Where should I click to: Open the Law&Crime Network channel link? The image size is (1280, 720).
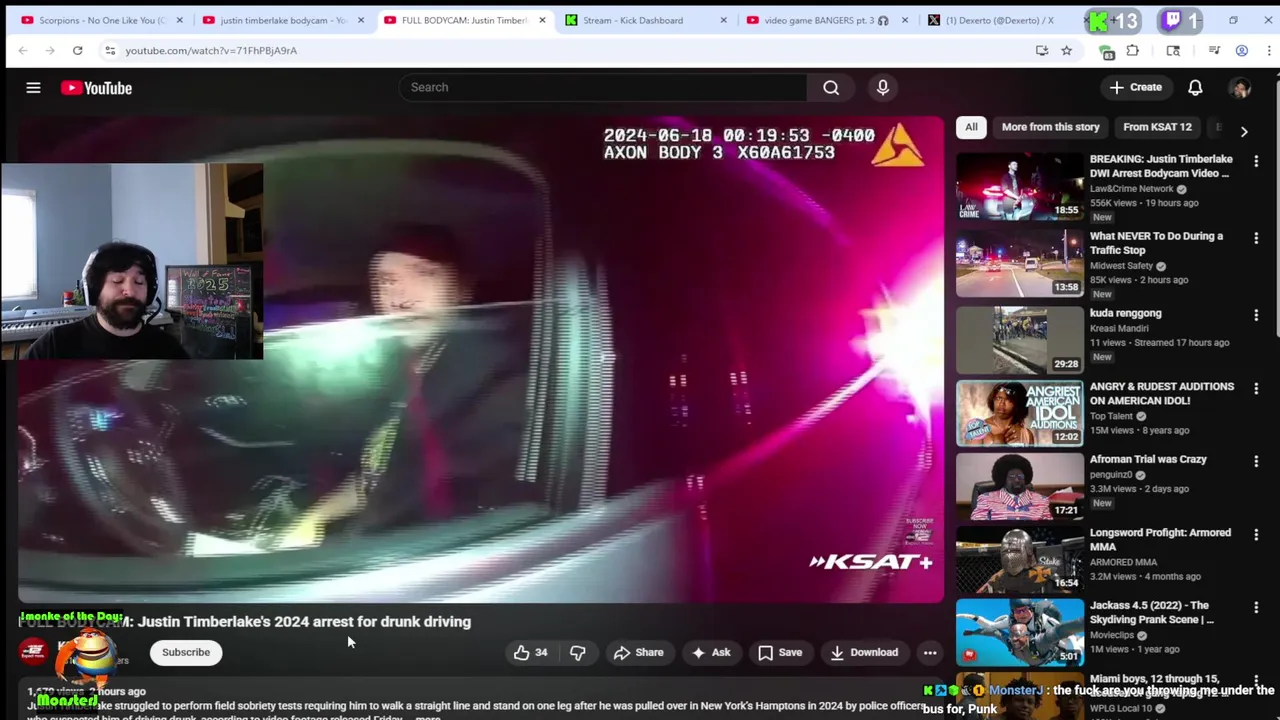(1131, 189)
